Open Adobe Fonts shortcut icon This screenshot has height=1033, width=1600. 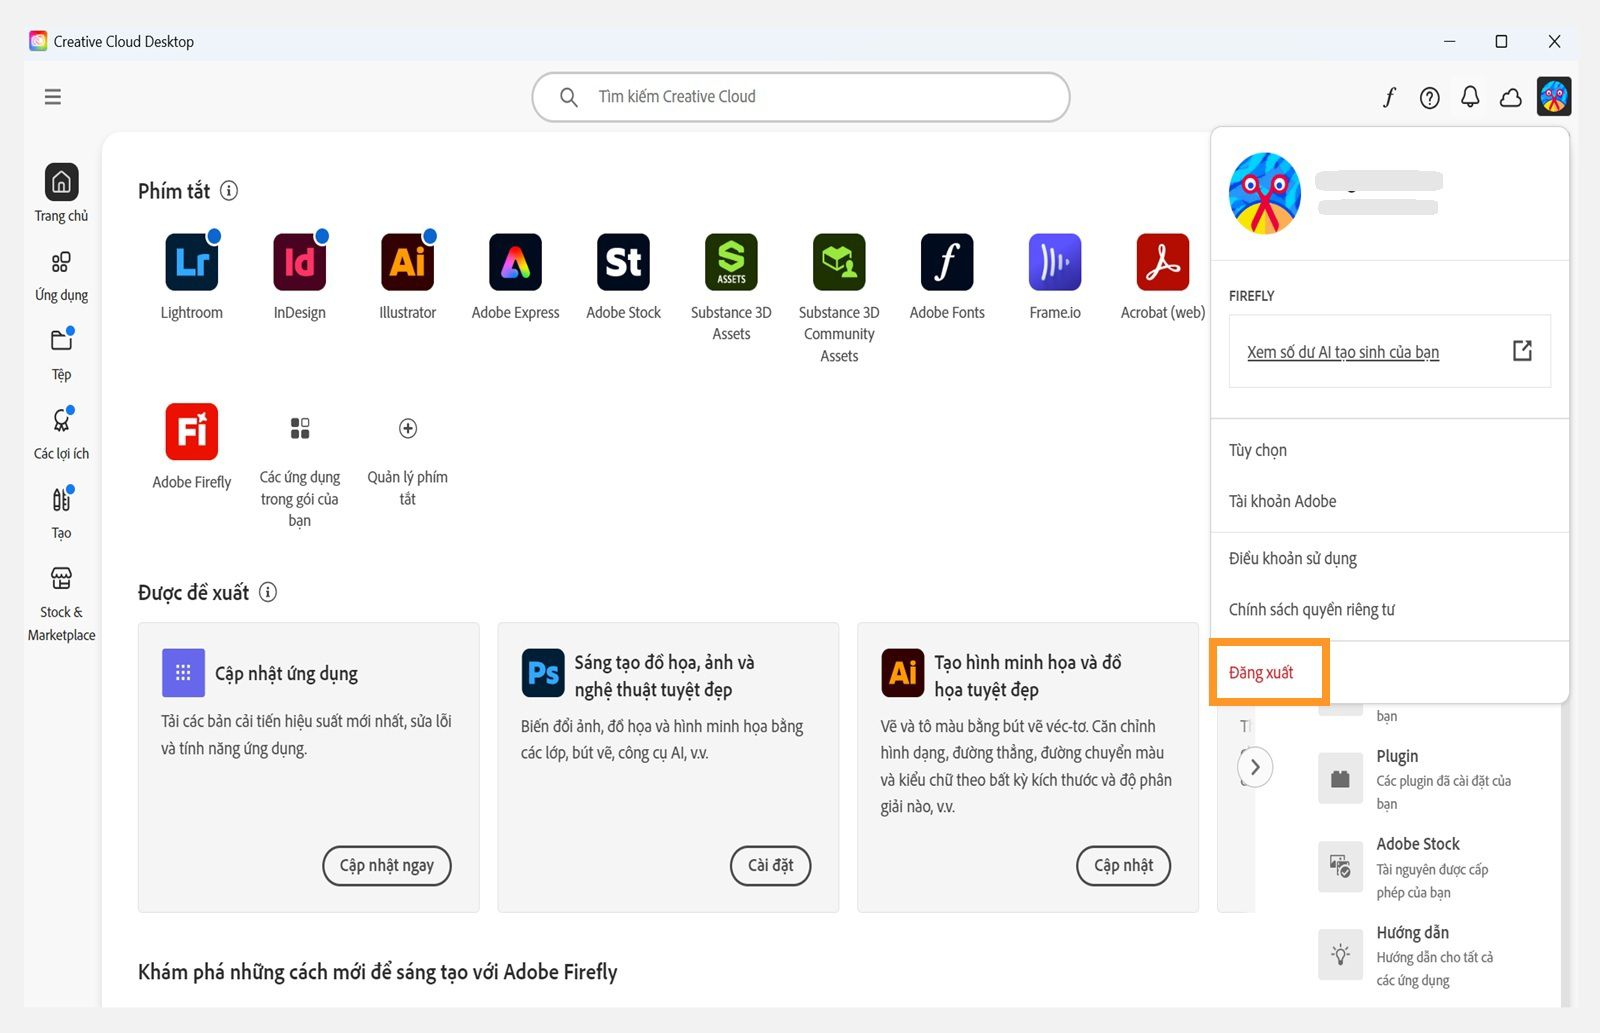coord(947,262)
